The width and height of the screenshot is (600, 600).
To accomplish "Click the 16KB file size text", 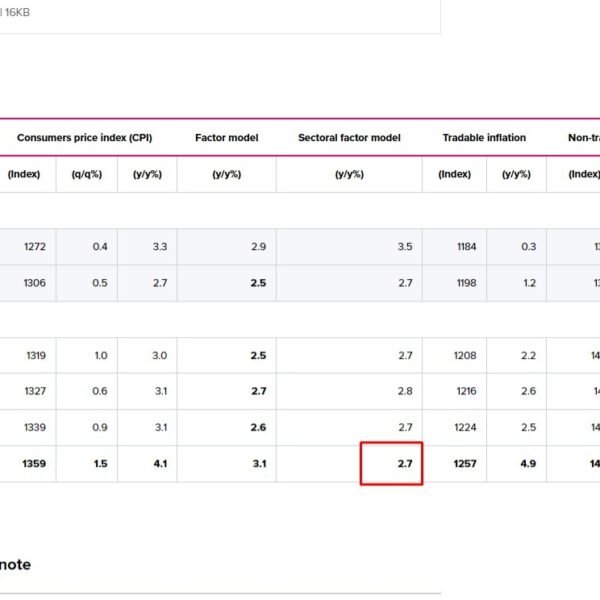I will 17,12.
